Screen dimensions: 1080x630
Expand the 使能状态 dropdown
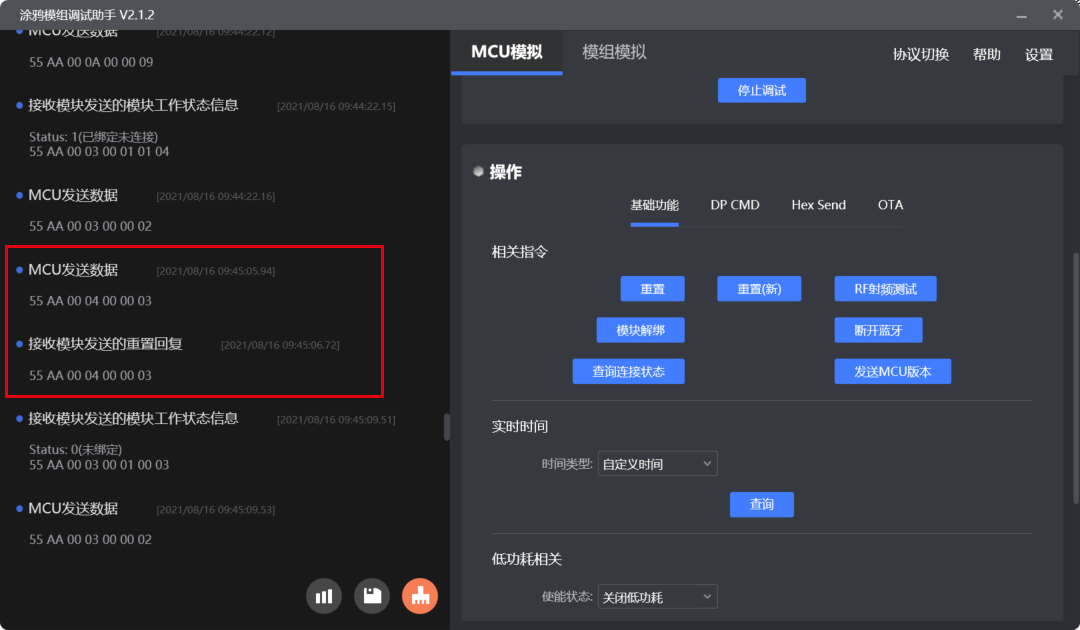click(657, 597)
